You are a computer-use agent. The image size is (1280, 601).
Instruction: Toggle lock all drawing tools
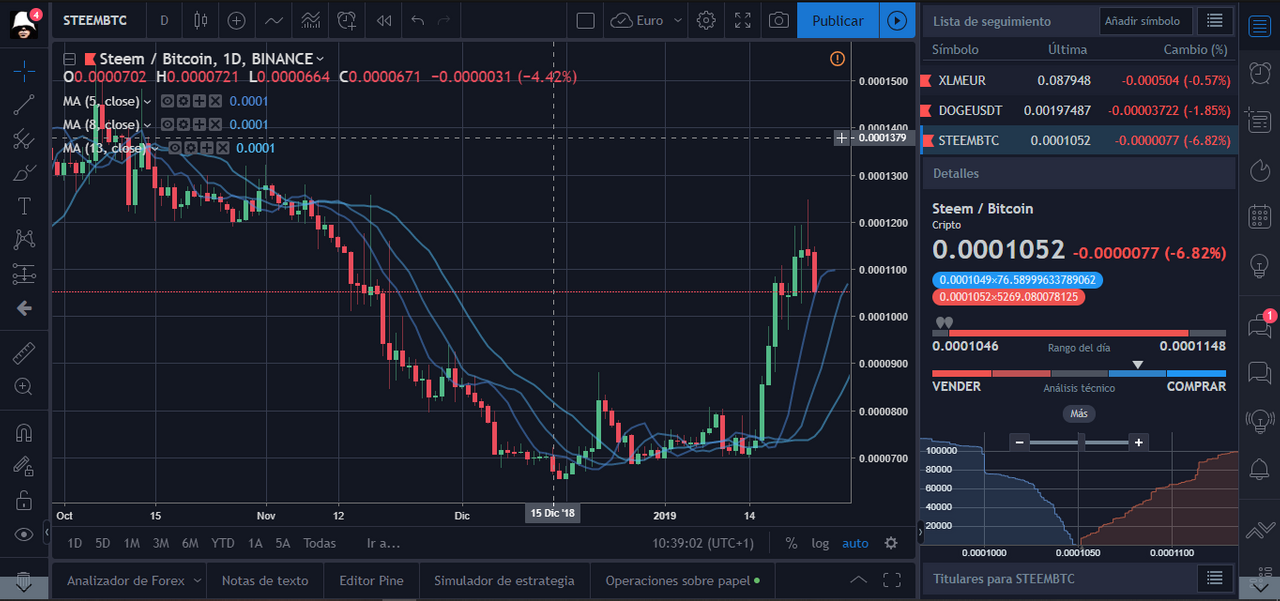tap(24, 500)
